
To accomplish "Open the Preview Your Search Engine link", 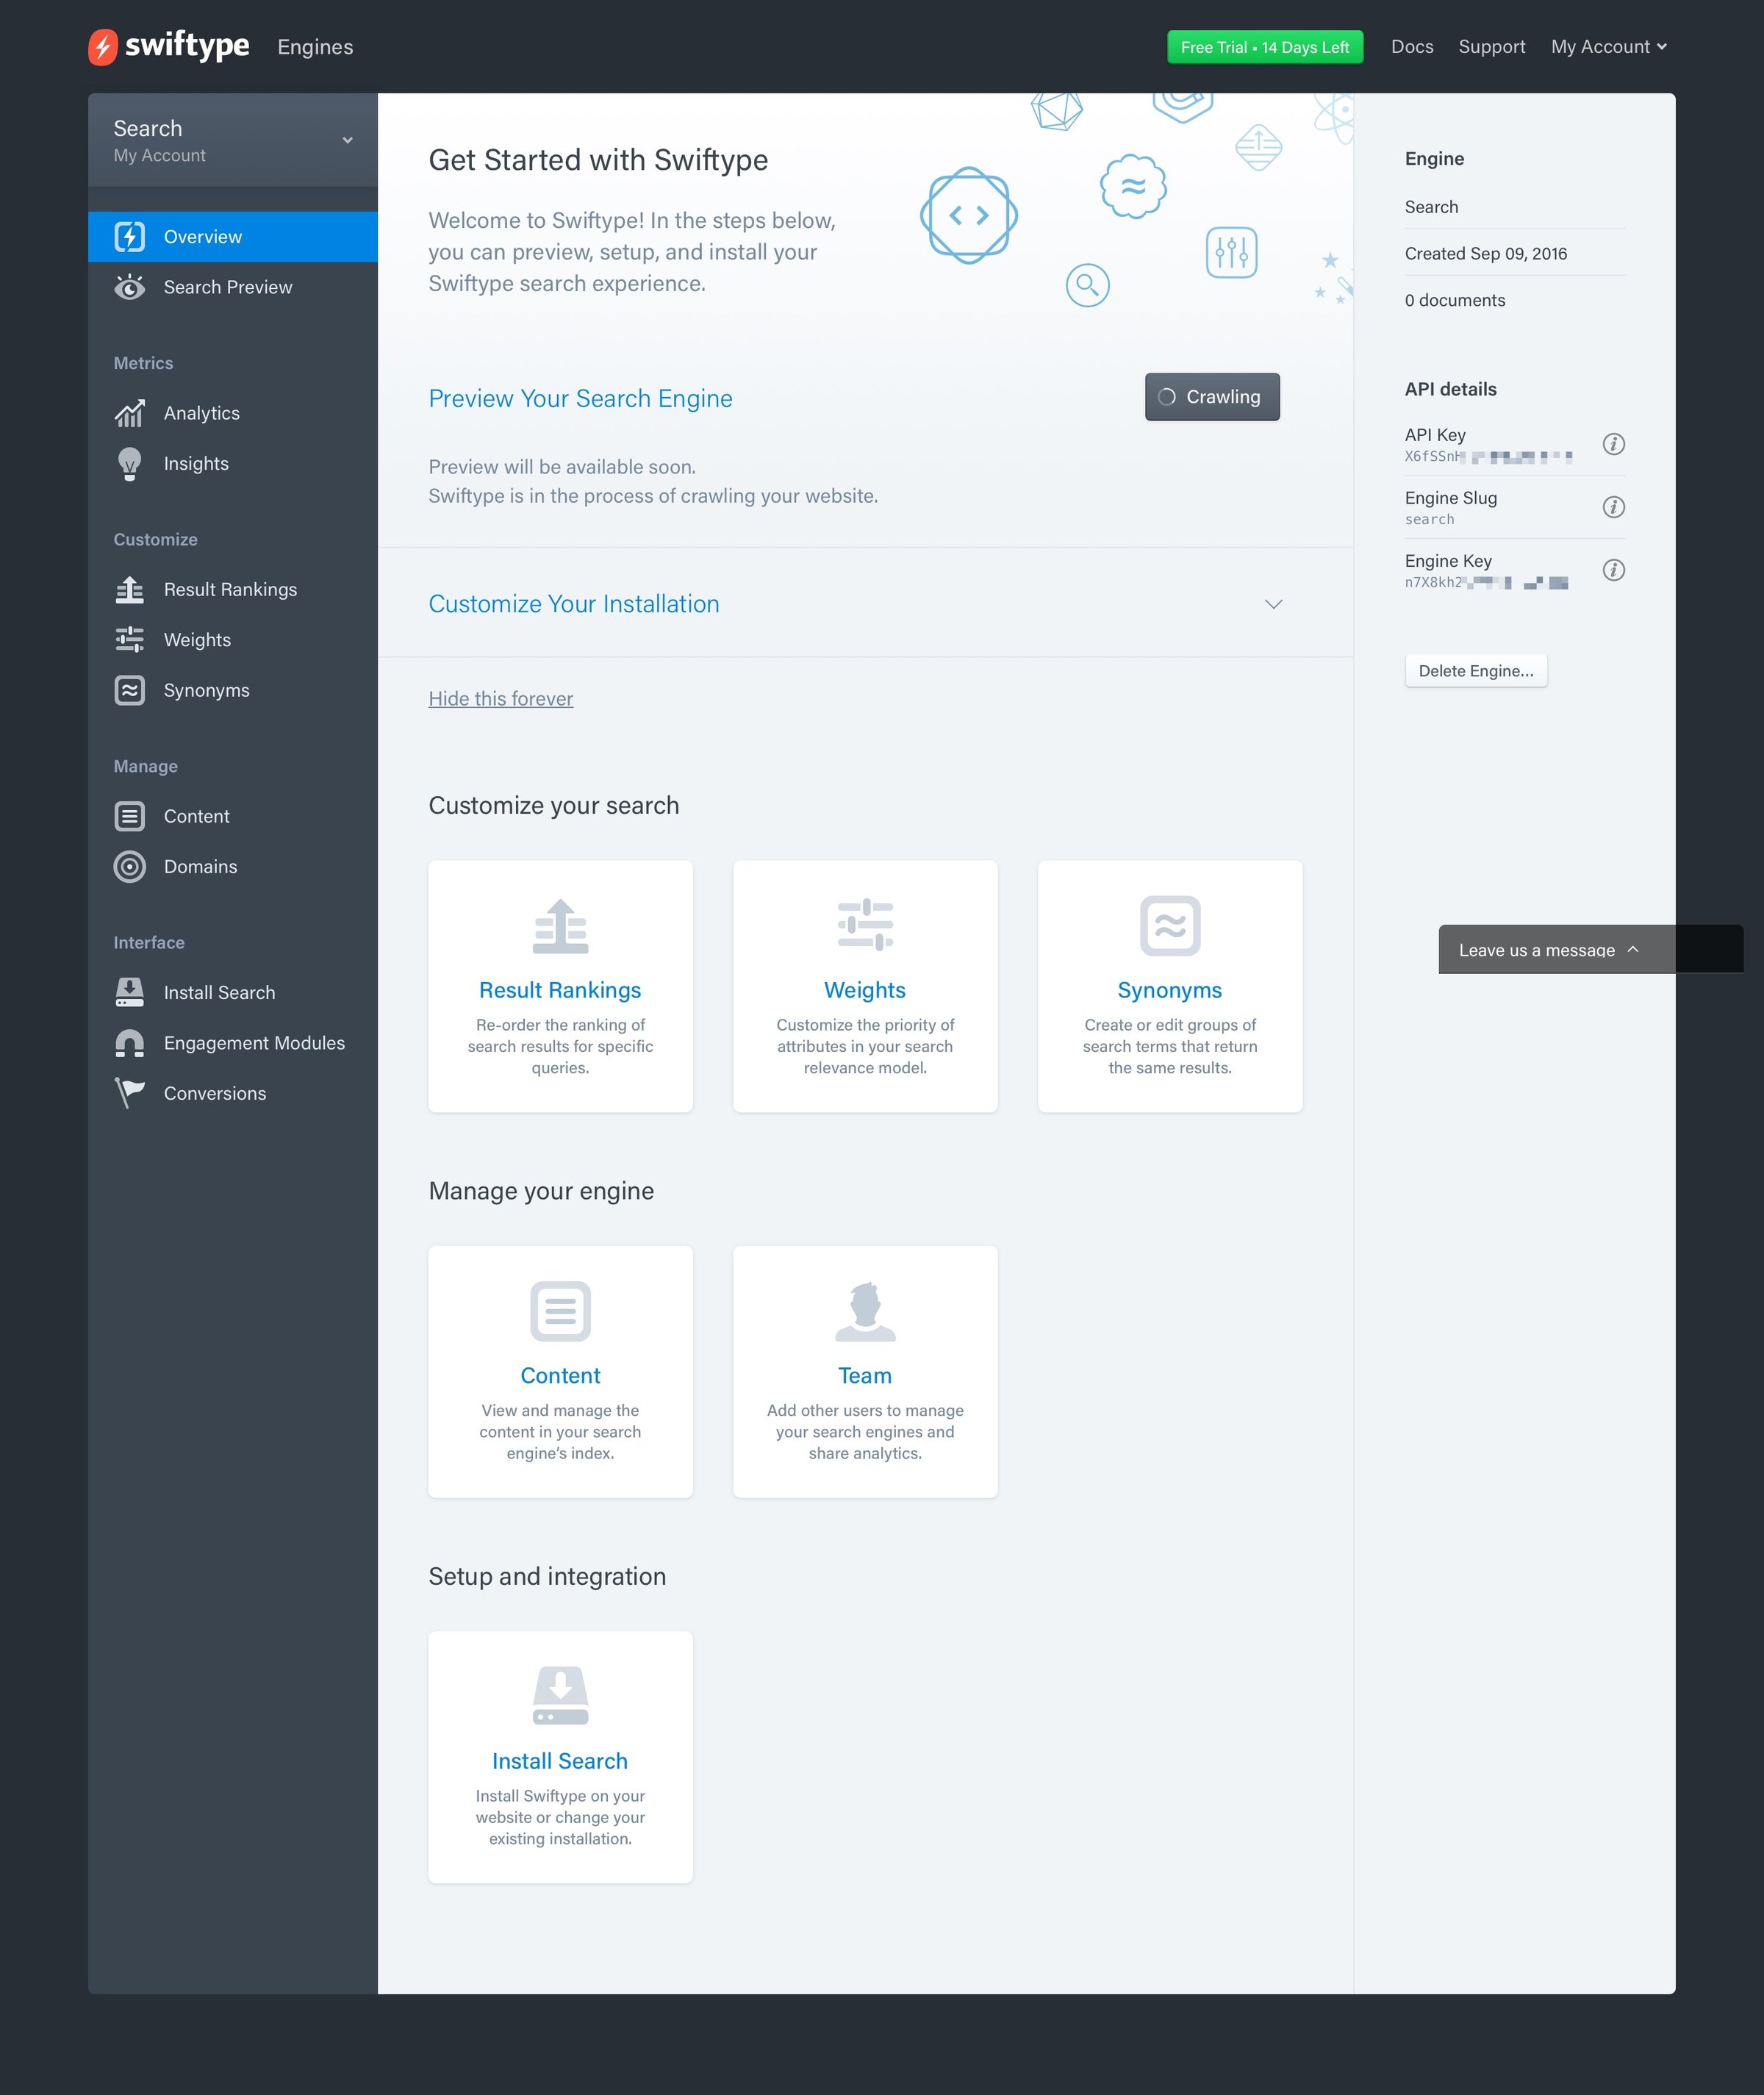I will (580, 399).
